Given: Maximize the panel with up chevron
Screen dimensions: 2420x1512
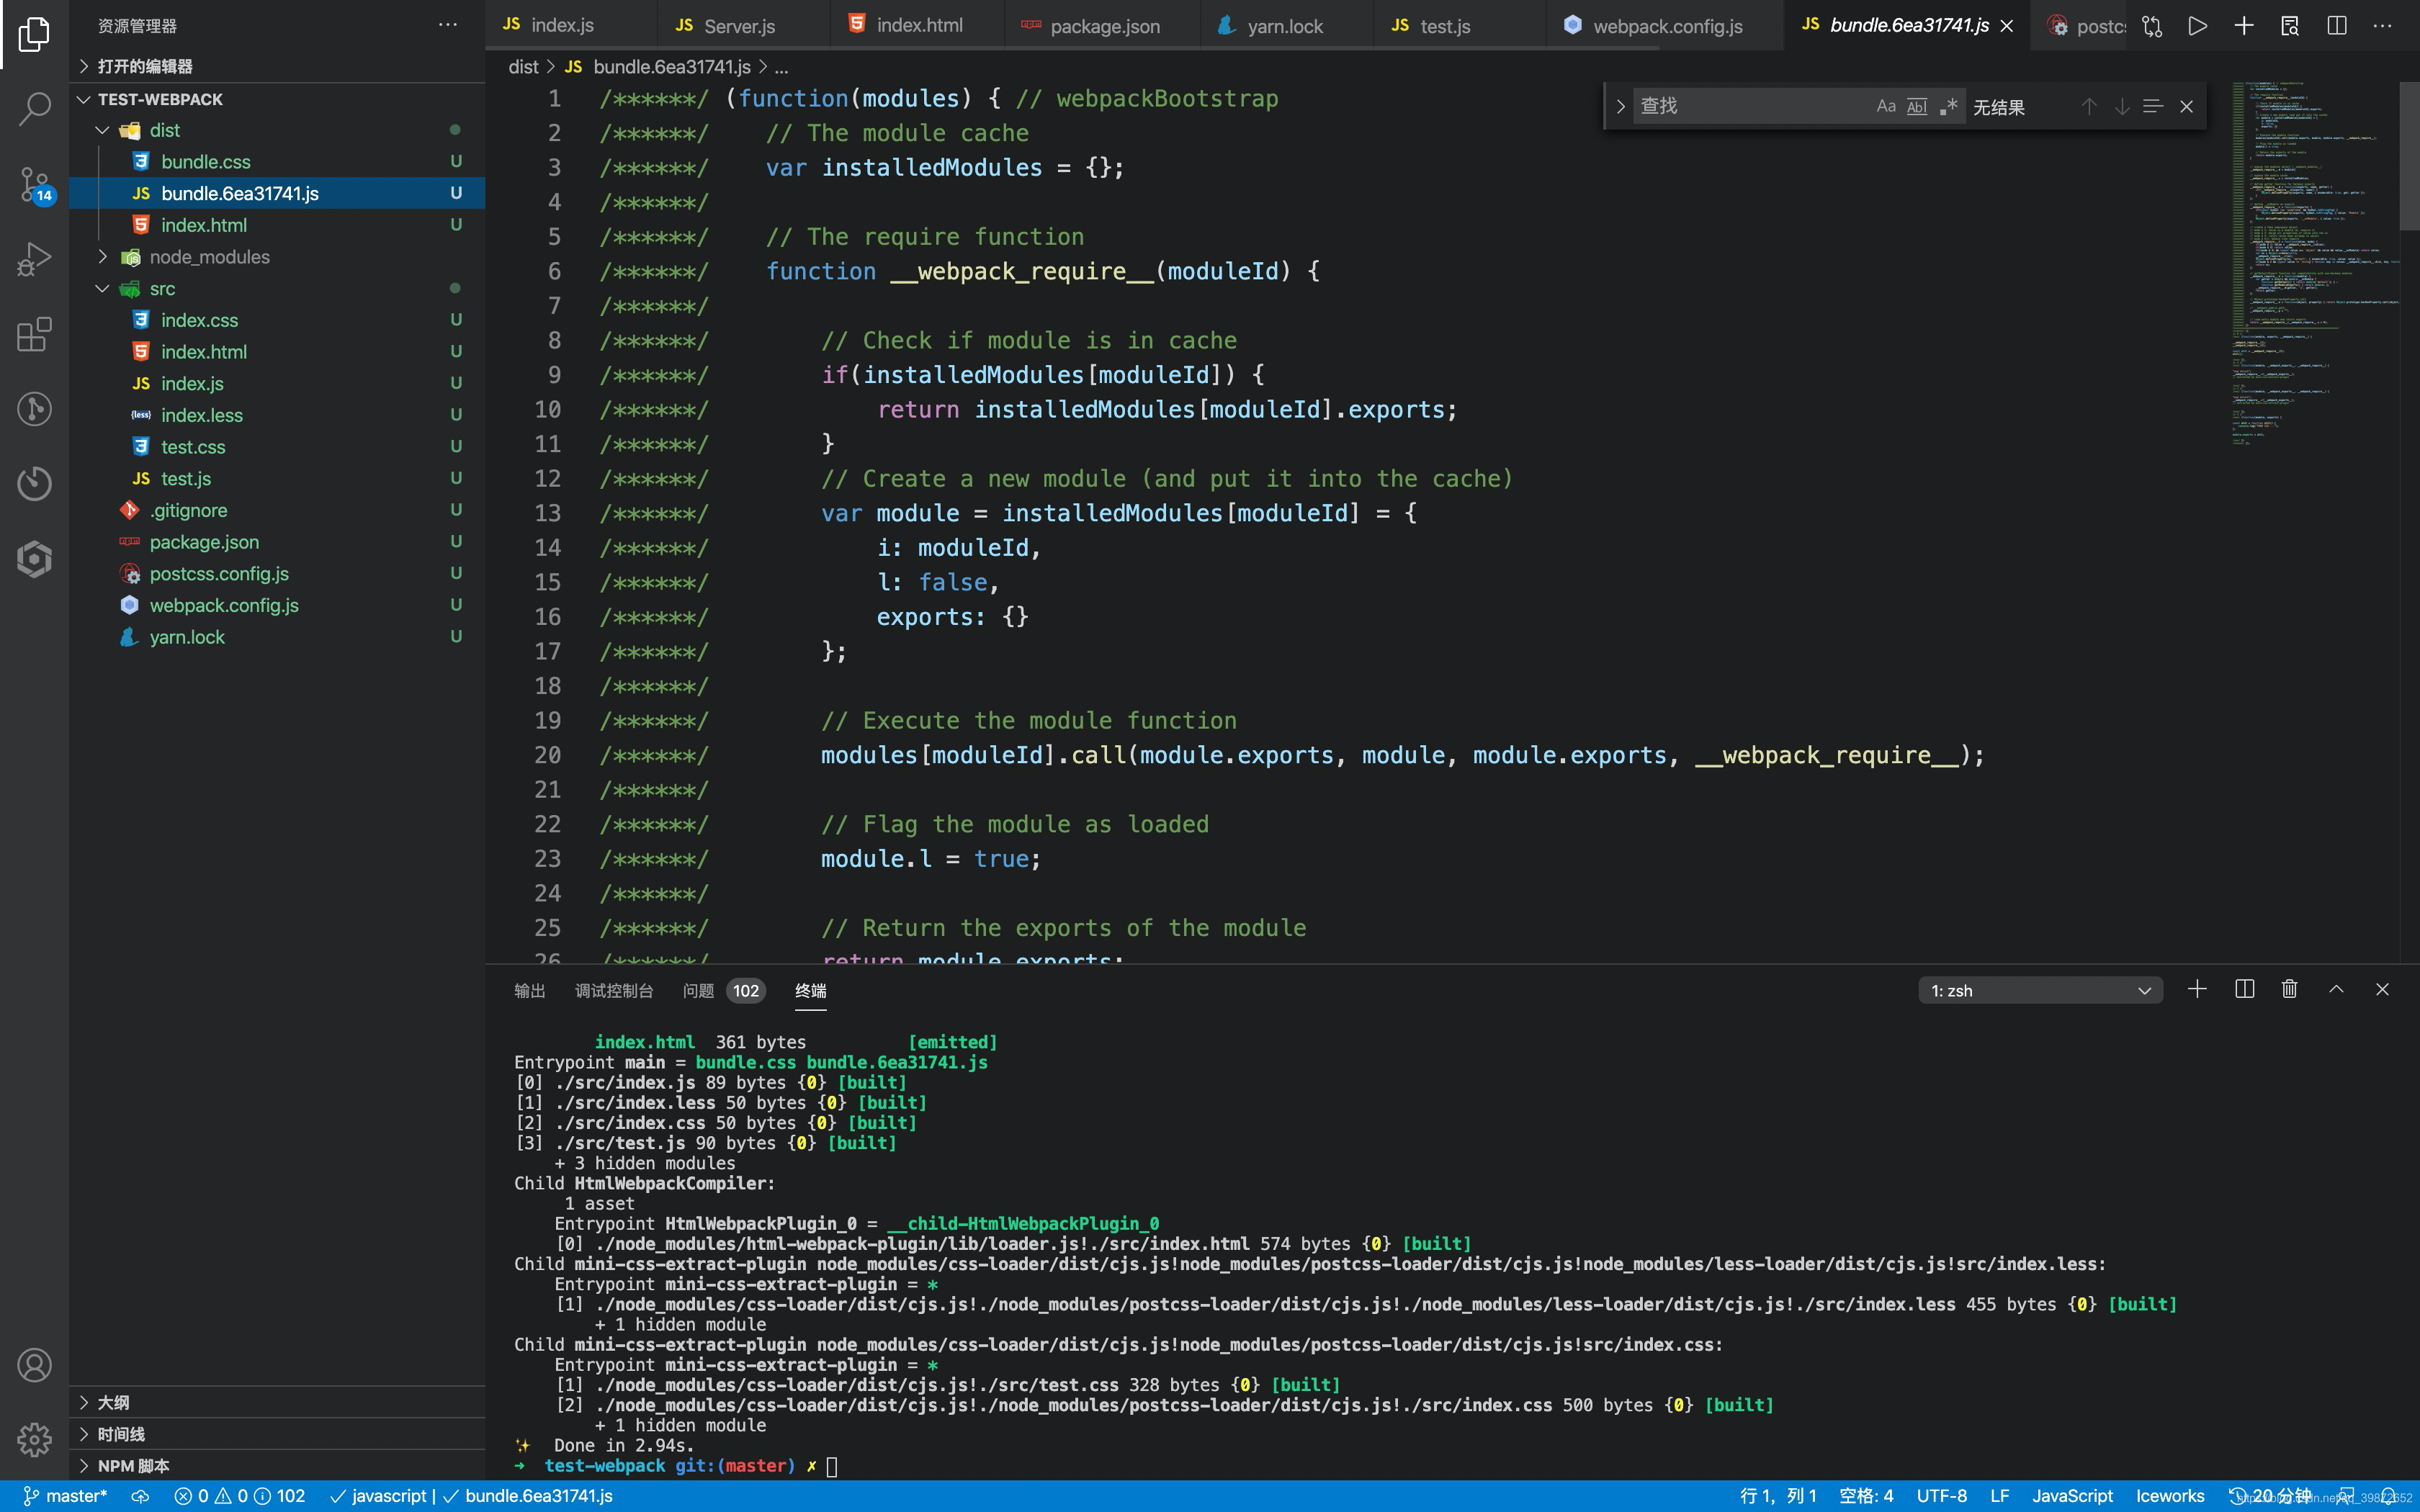Looking at the screenshot, I should click(2336, 989).
